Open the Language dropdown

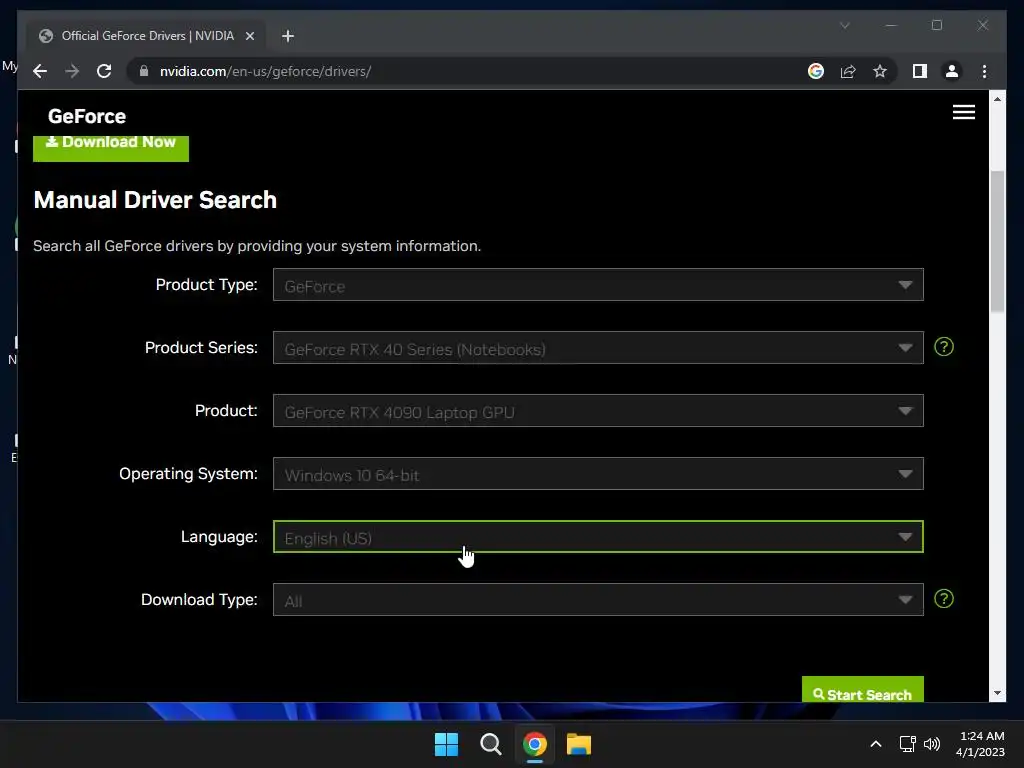(598, 537)
